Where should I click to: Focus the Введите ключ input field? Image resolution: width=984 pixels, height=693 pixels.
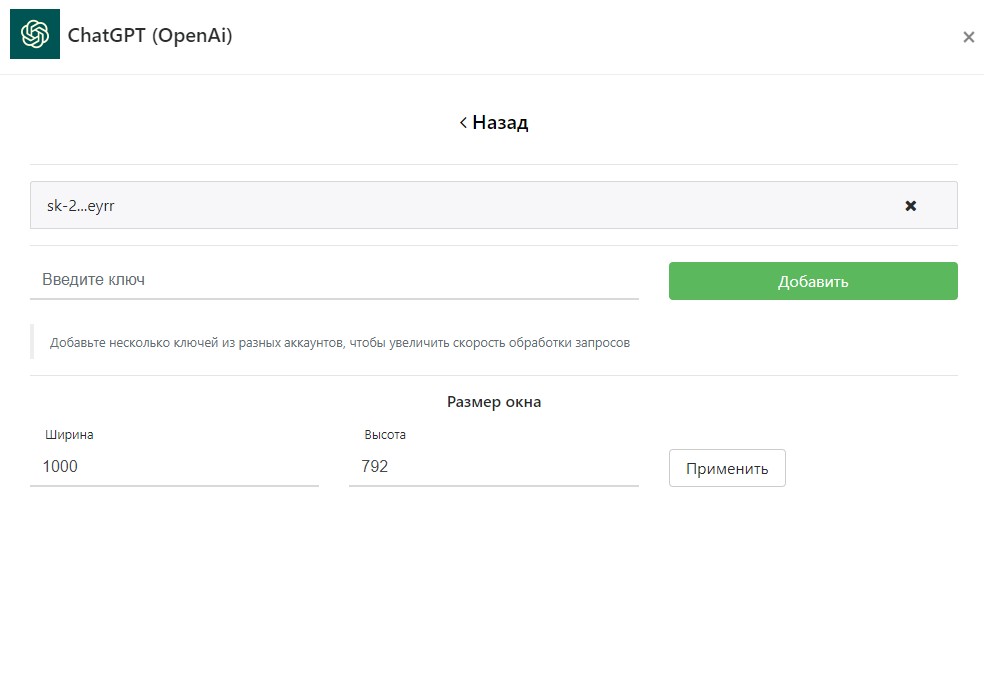coord(334,280)
